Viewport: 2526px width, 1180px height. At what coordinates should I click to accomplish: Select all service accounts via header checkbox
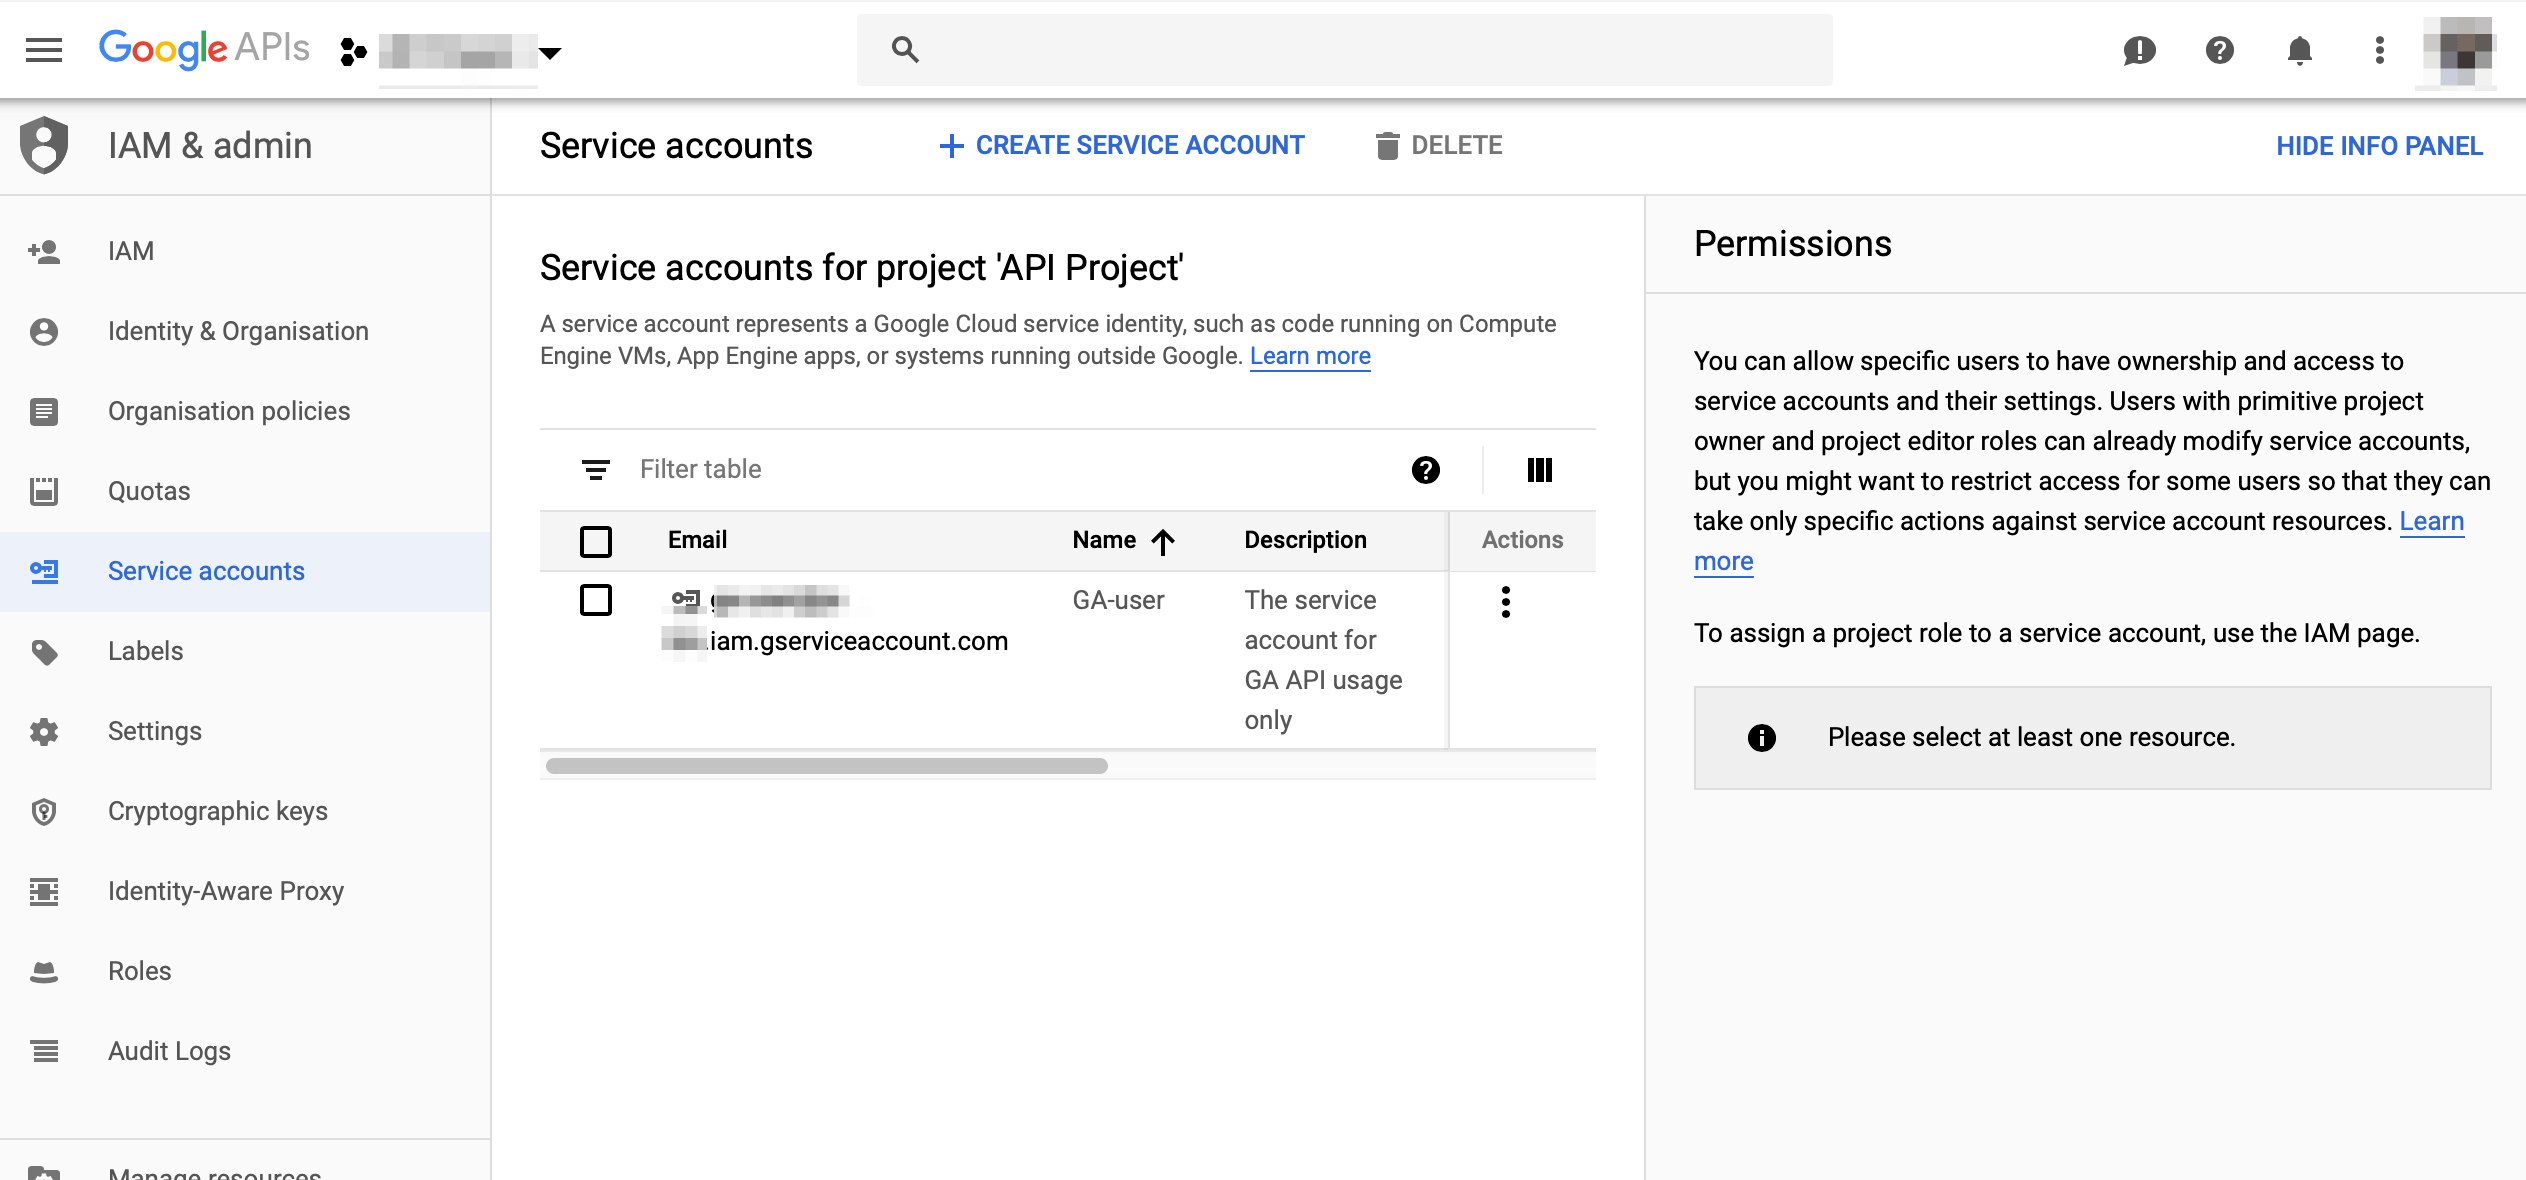596,540
